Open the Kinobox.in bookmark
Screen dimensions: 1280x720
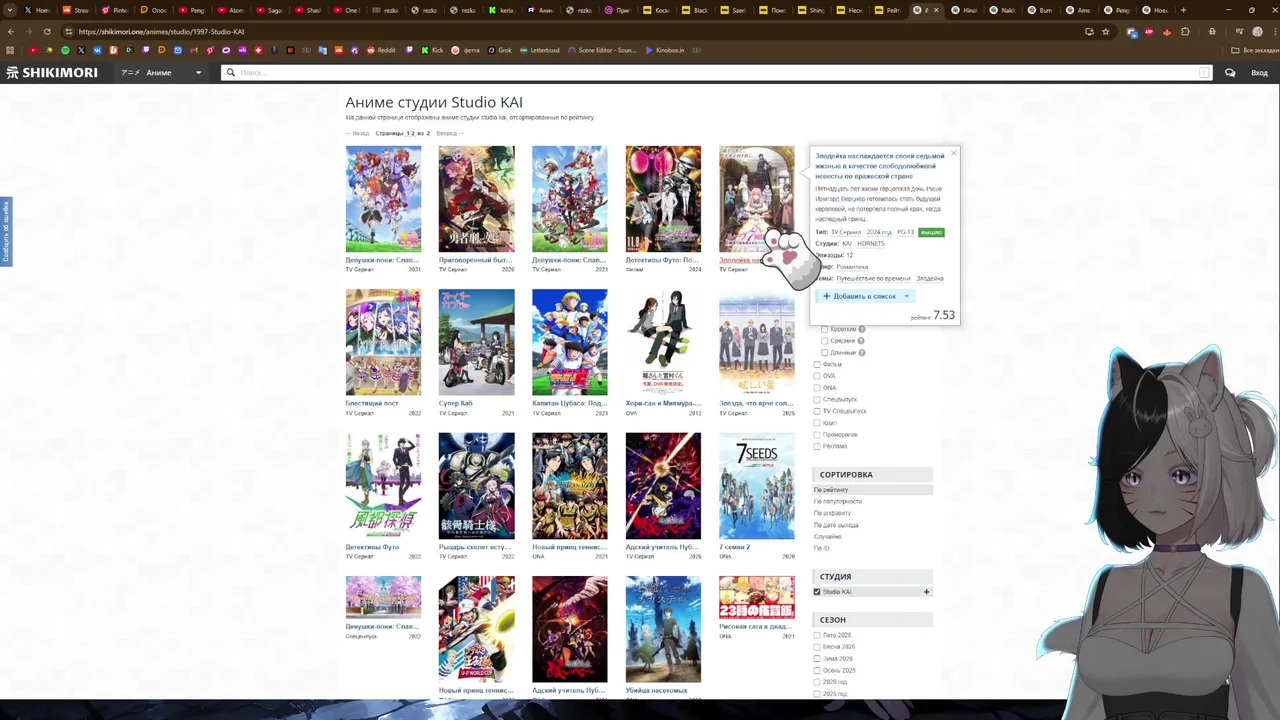pyautogui.click(x=665, y=50)
